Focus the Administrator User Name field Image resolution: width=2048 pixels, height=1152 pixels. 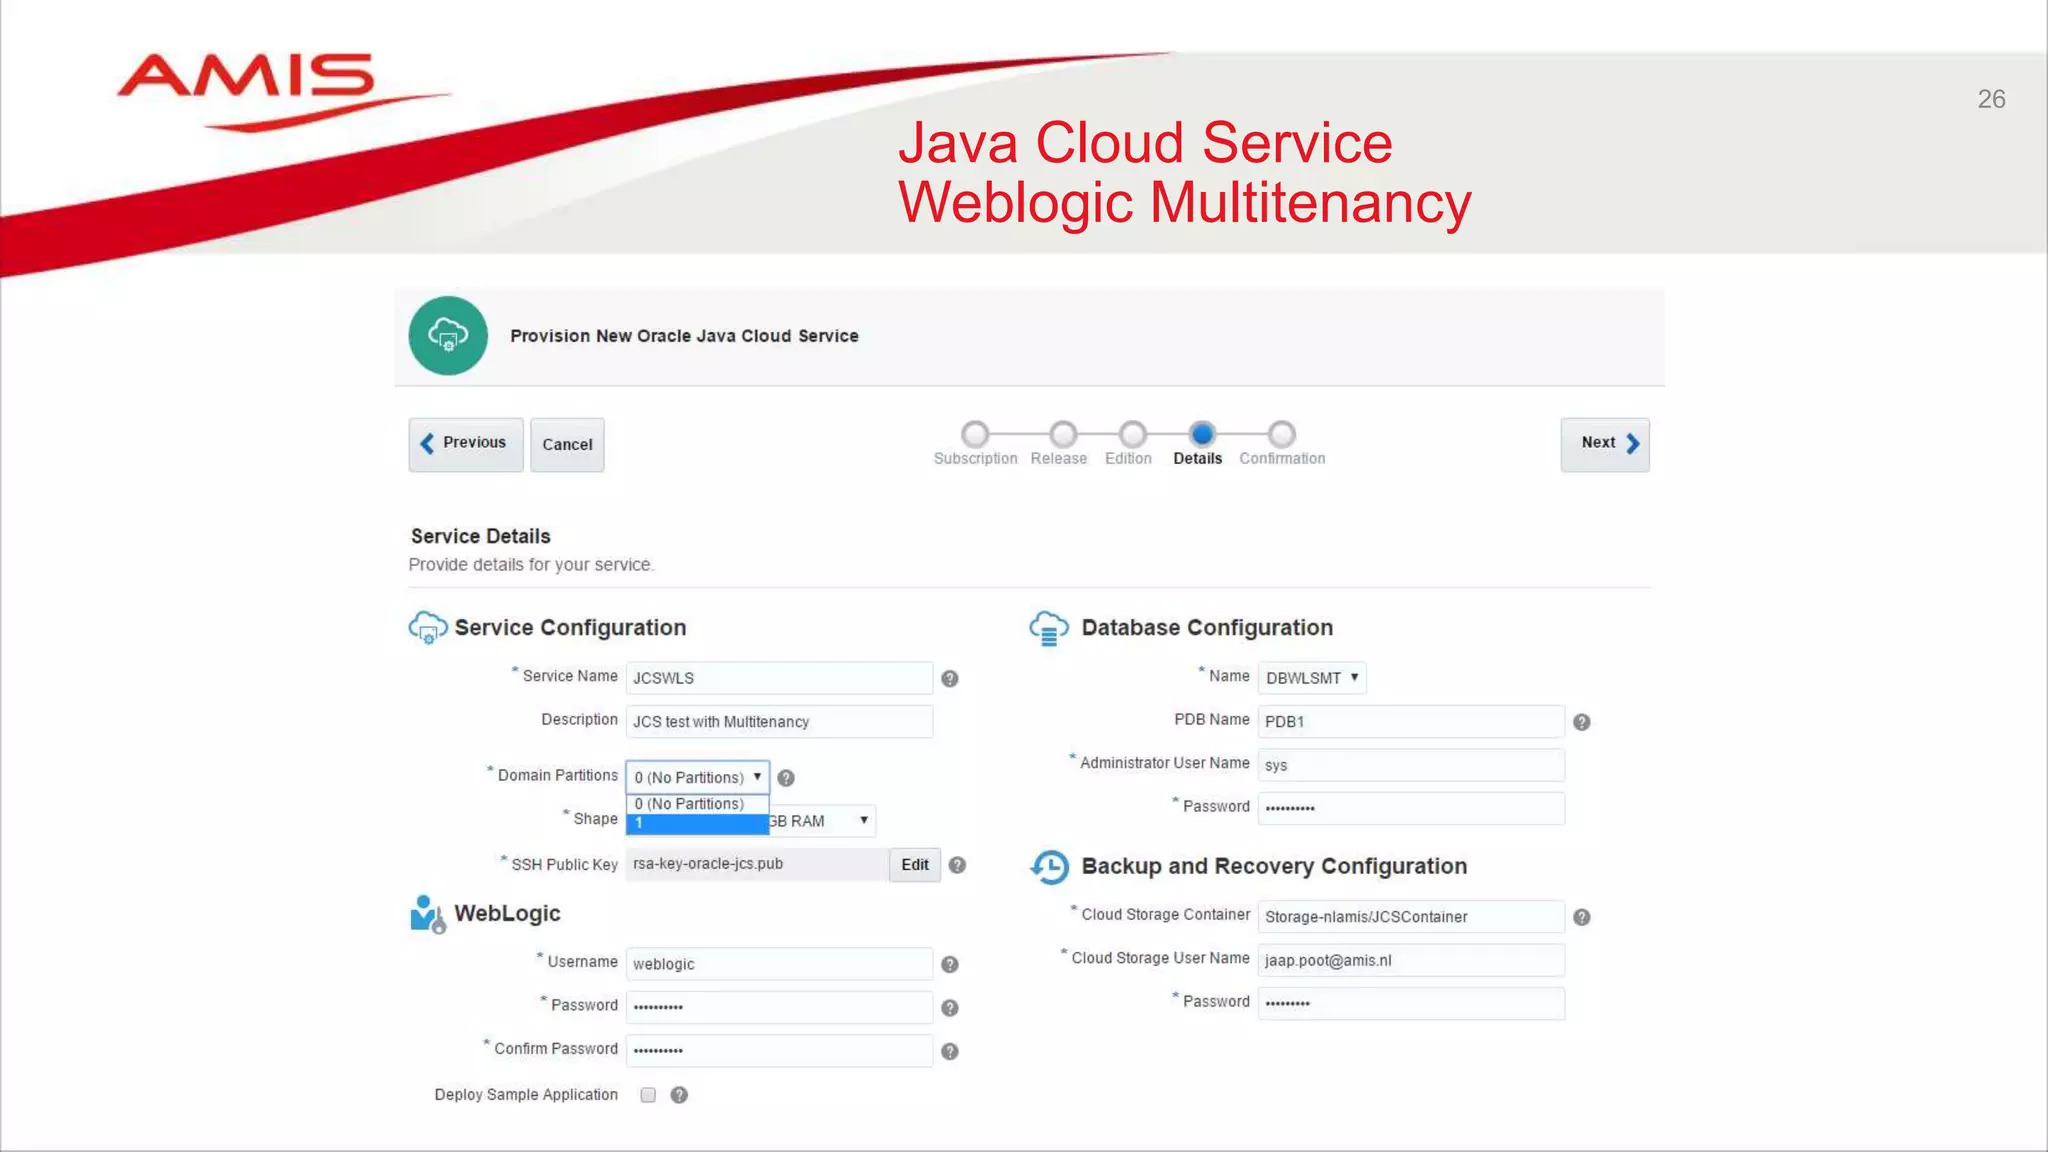(1411, 765)
